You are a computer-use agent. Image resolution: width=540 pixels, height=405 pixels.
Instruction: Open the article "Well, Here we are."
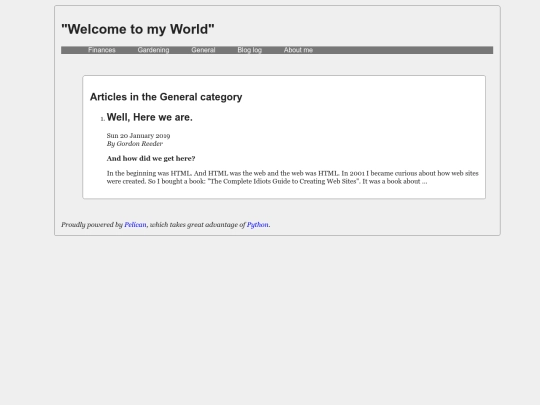[x=149, y=117]
